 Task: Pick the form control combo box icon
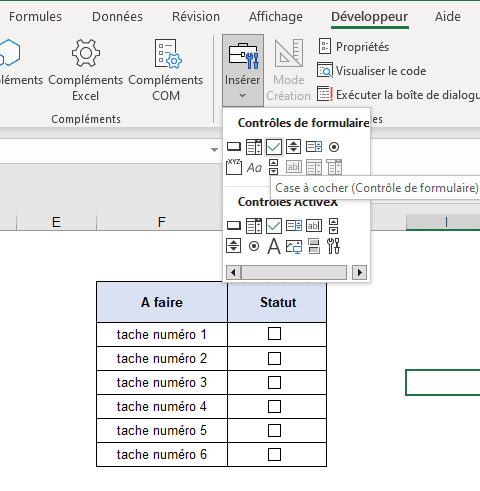point(254,147)
